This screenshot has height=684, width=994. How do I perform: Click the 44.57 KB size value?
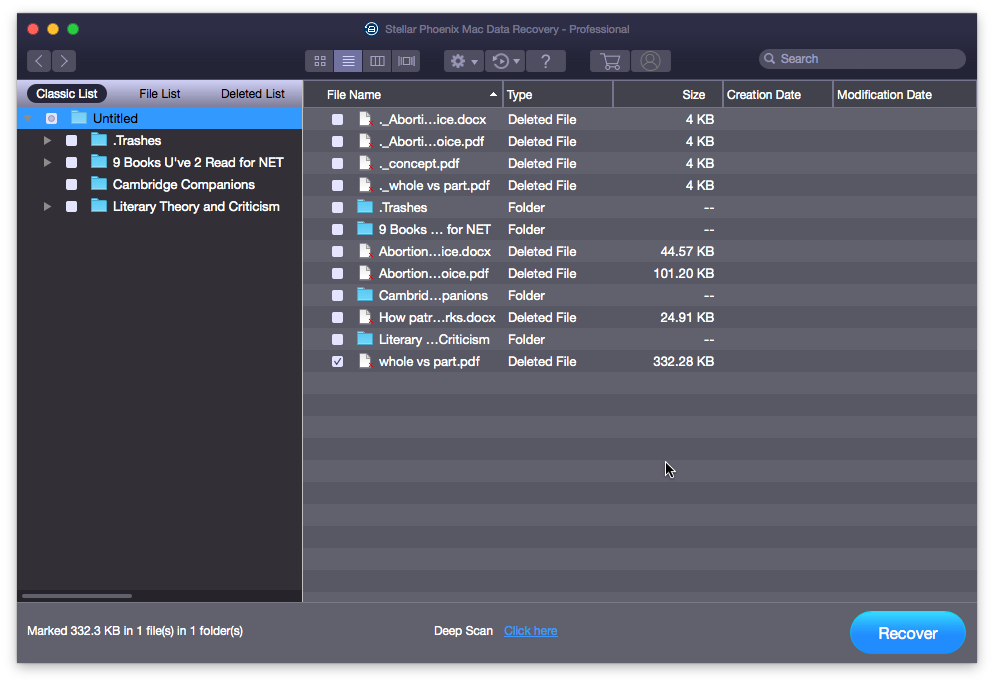click(687, 252)
